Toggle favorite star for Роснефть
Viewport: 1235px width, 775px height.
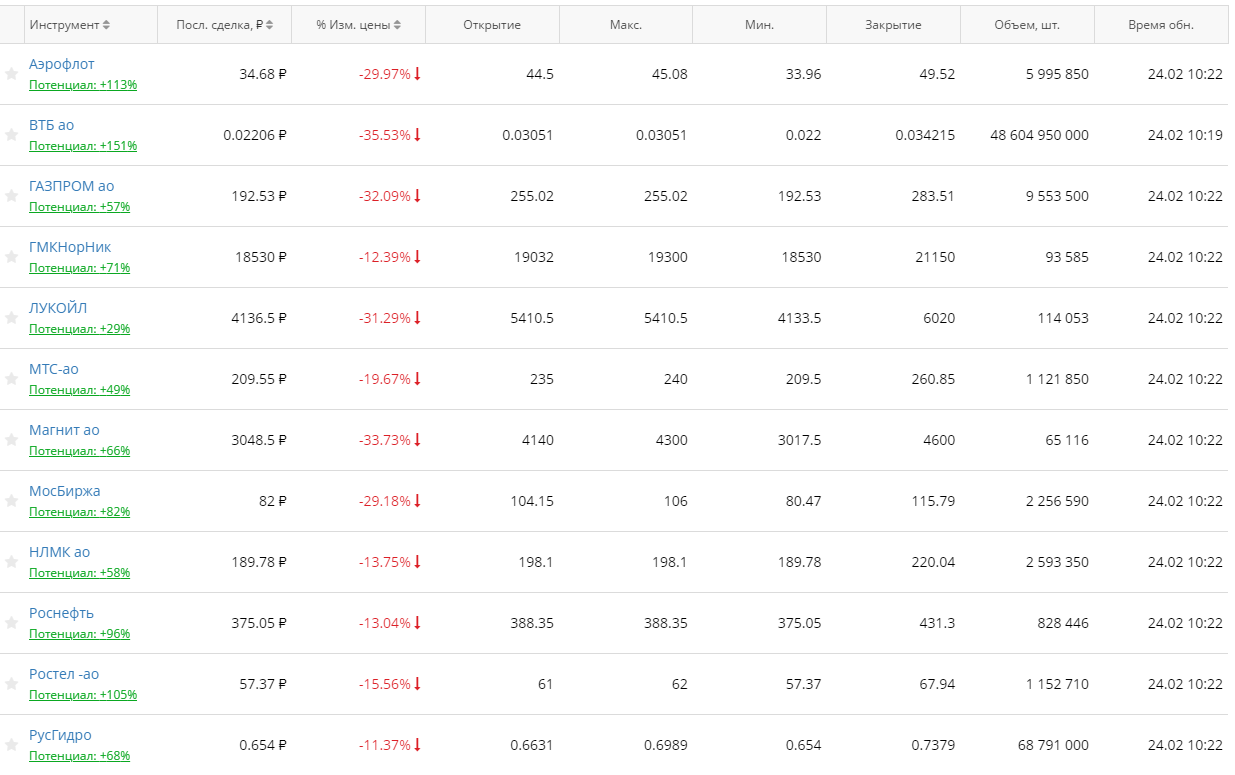pos(11,623)
